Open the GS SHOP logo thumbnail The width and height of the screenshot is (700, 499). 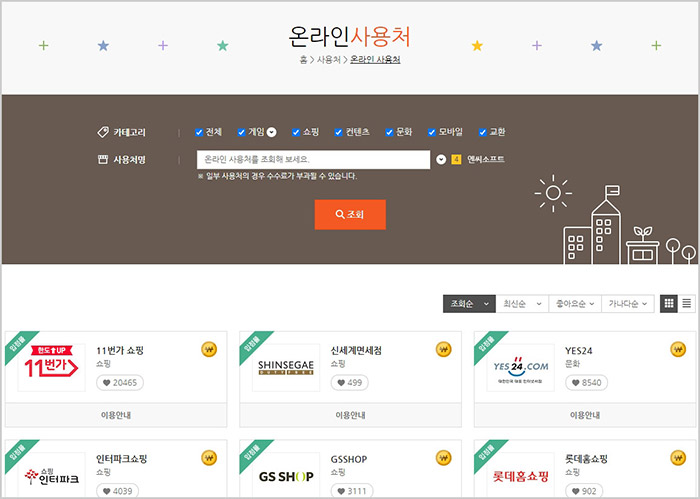click(286, 476)
